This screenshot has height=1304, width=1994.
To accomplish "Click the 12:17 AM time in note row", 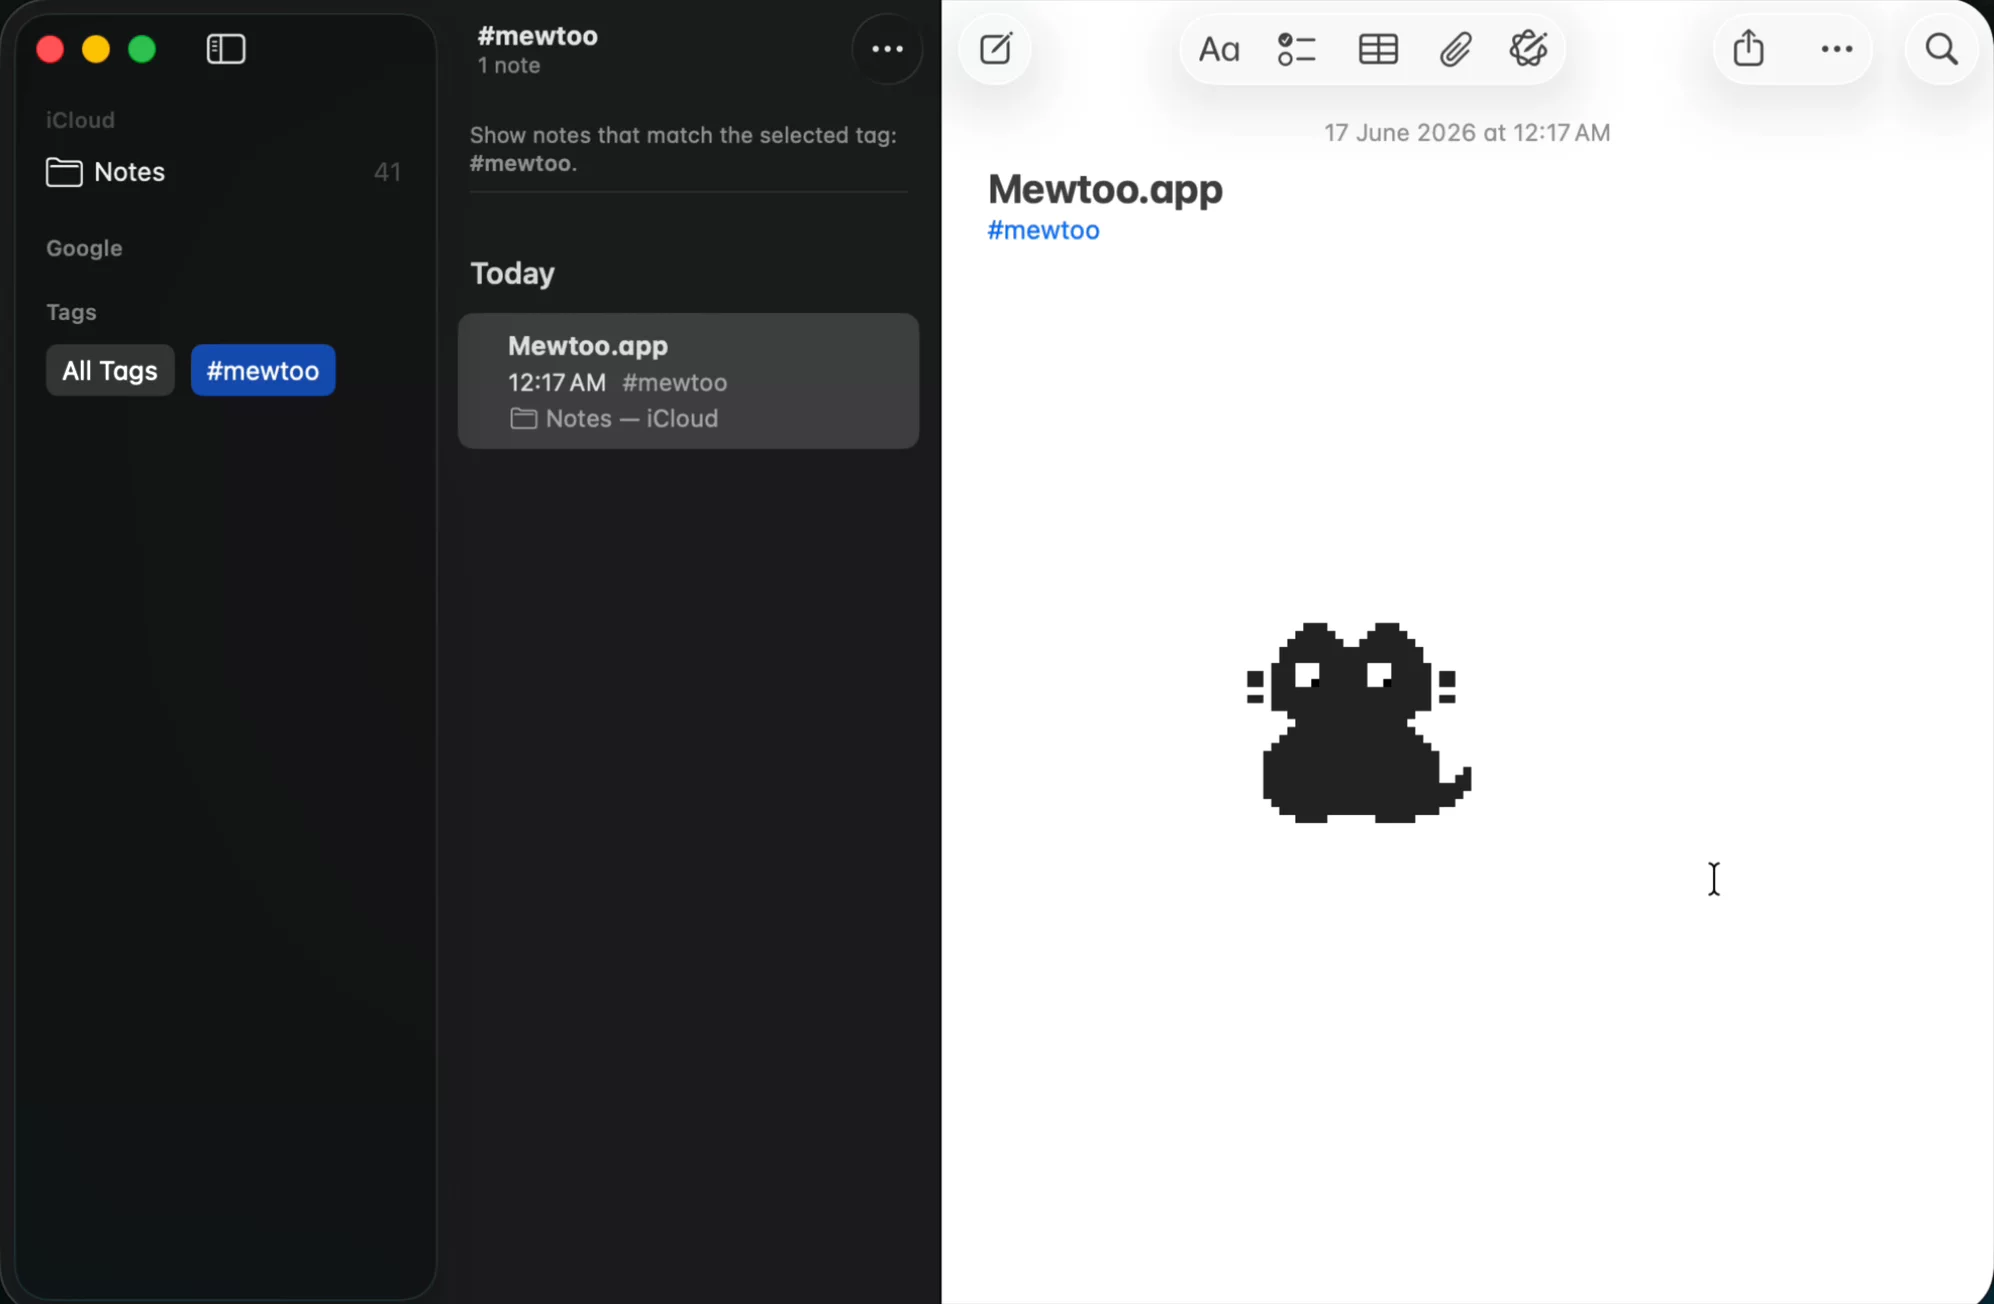I will click(x=557, y=383).
